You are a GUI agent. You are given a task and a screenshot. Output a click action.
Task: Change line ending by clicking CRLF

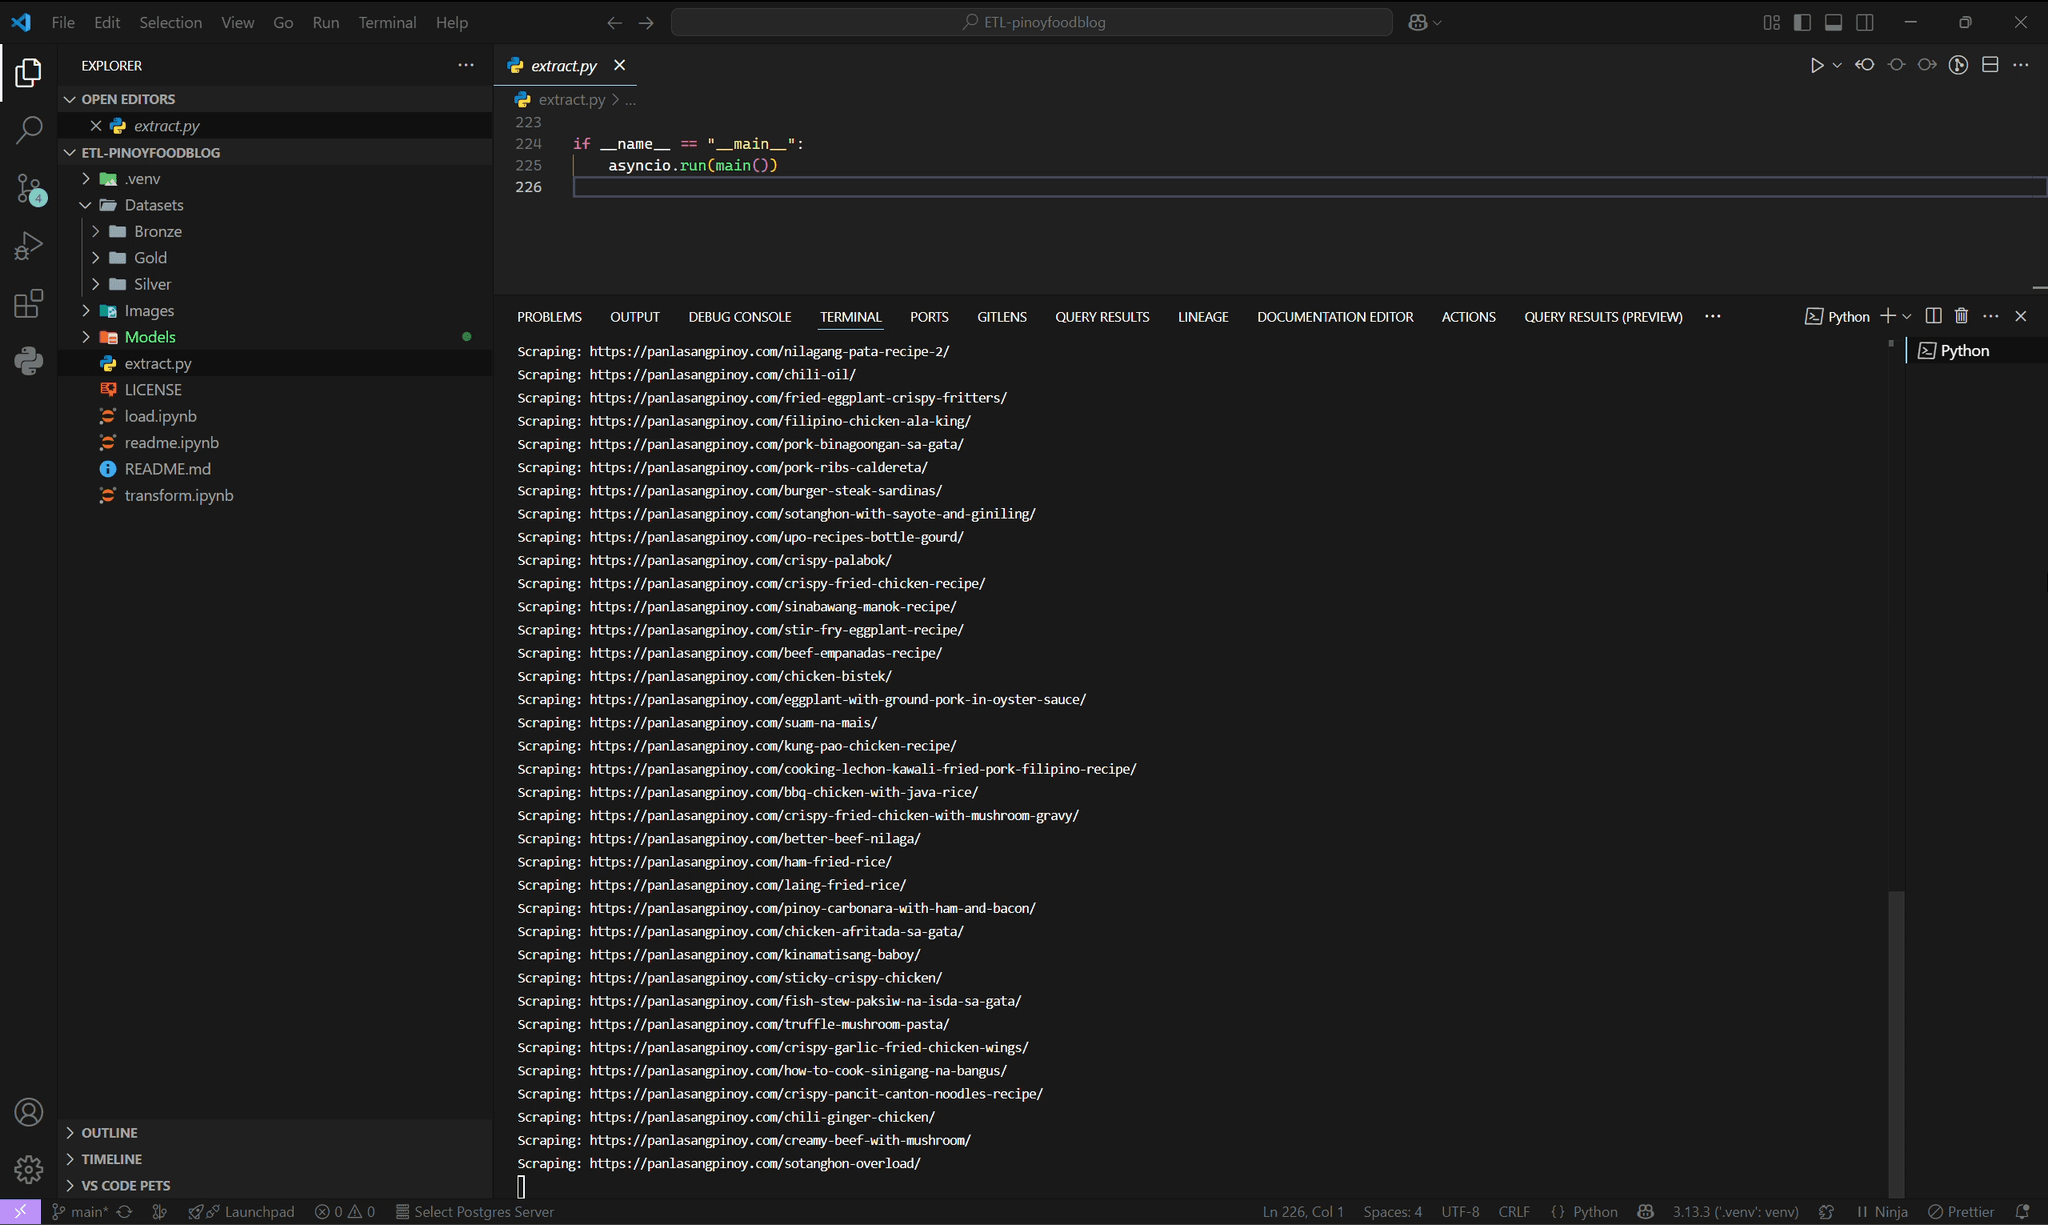tap(1513, 1211)
